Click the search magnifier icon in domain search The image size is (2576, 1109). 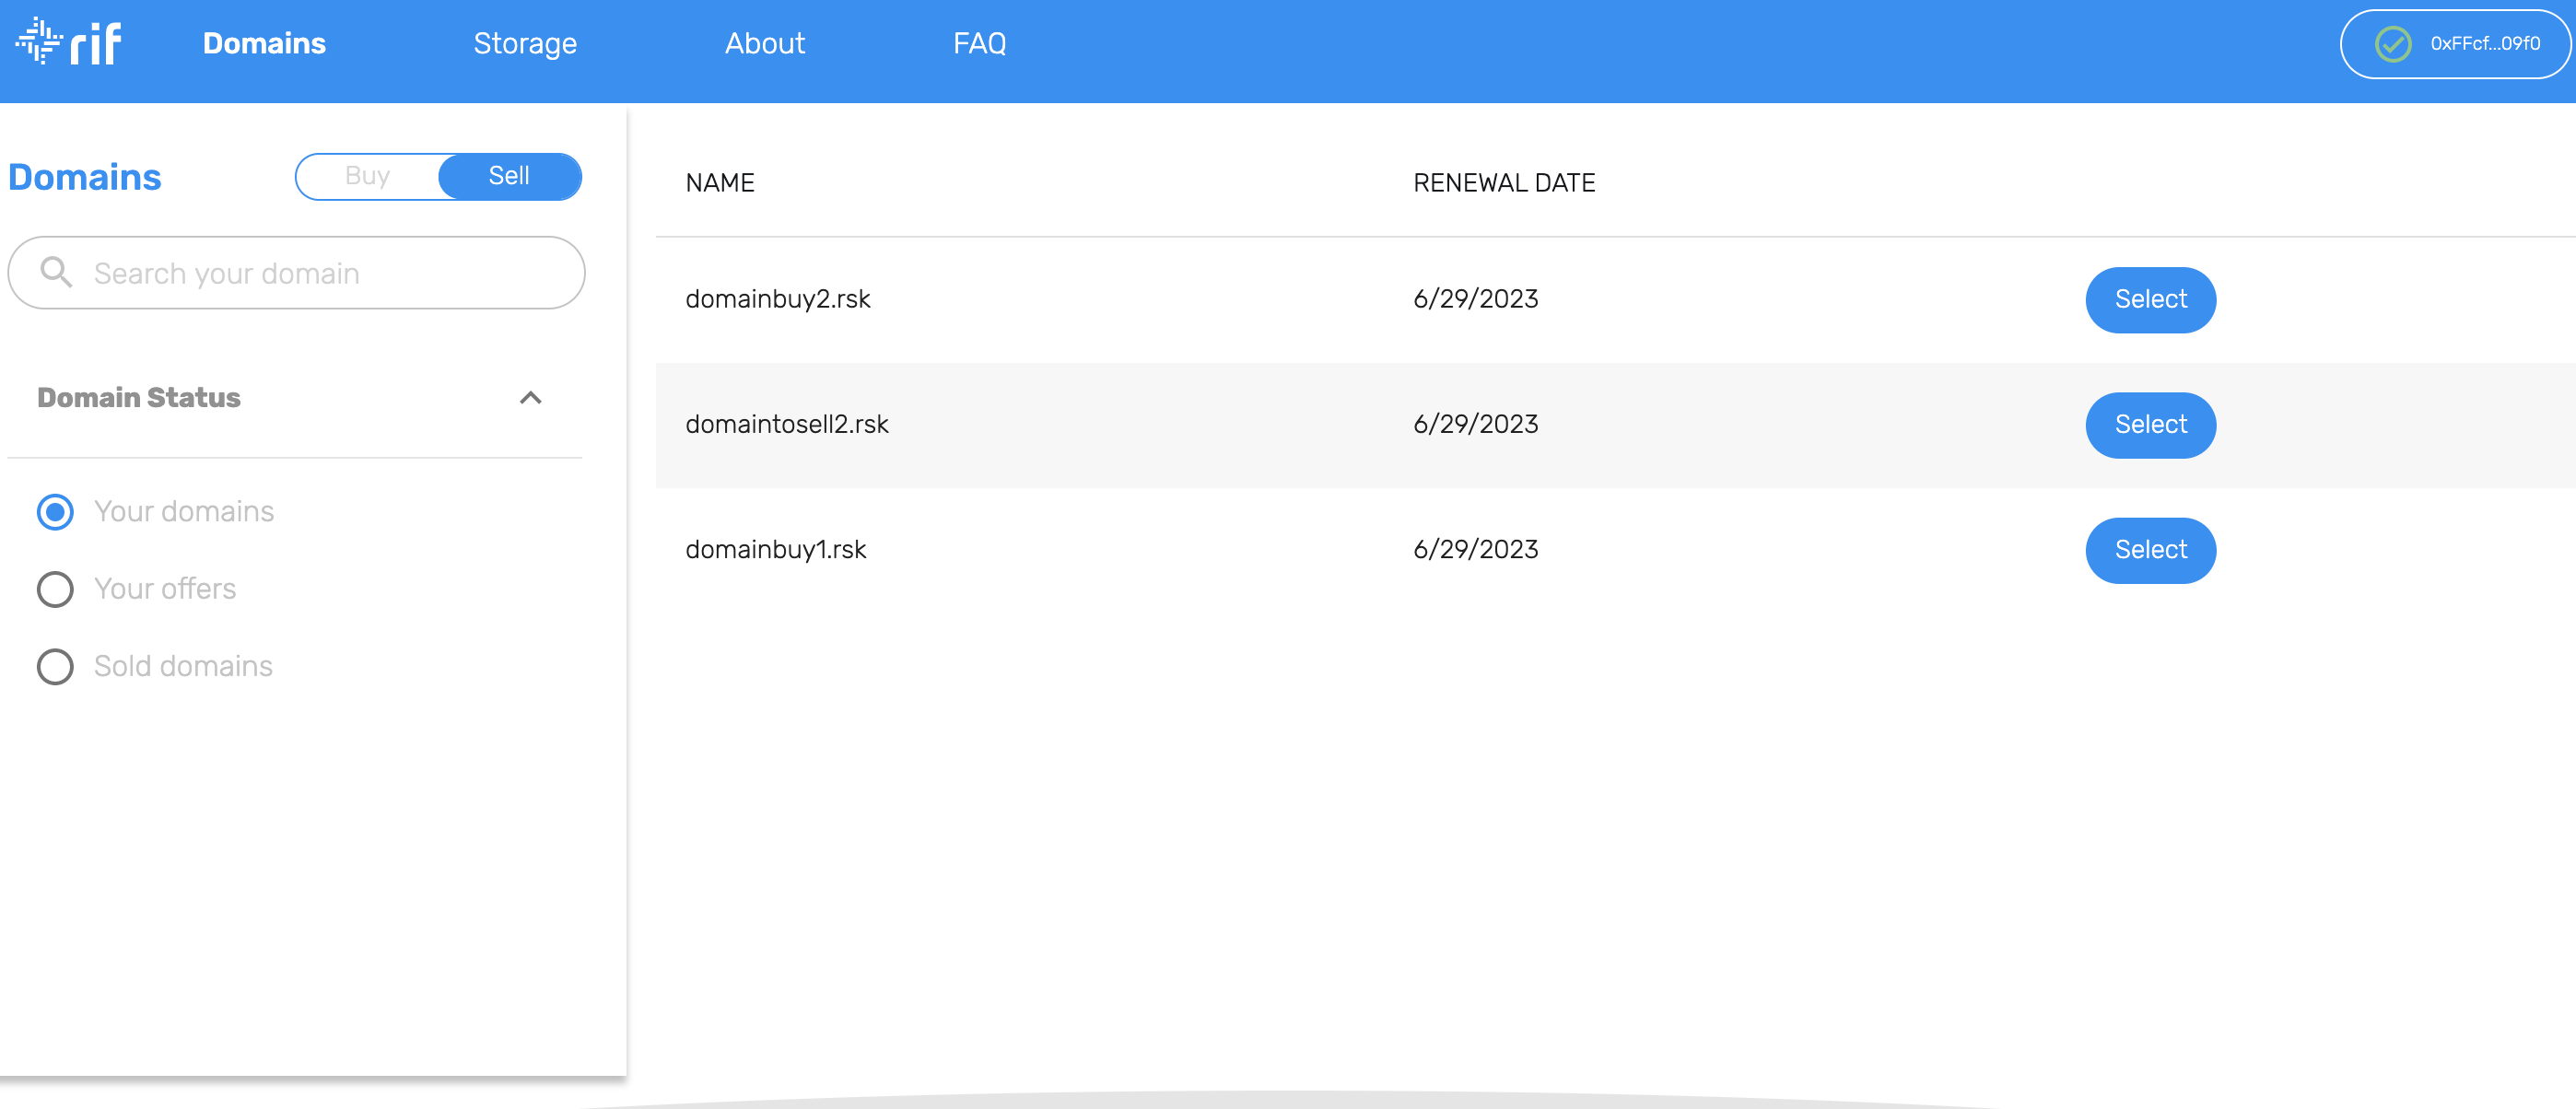tap(56, 273)
